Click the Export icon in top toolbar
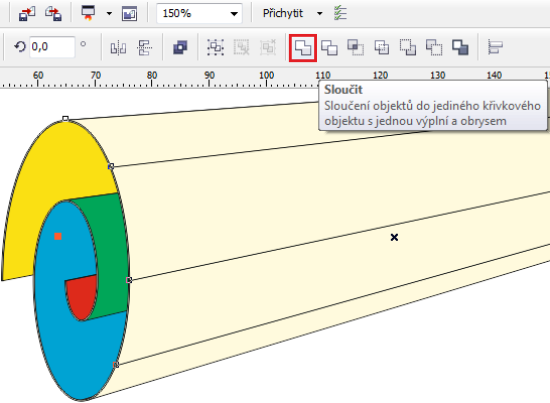The height and width of the screenshot is (403, 550). (x=53, y=14)
